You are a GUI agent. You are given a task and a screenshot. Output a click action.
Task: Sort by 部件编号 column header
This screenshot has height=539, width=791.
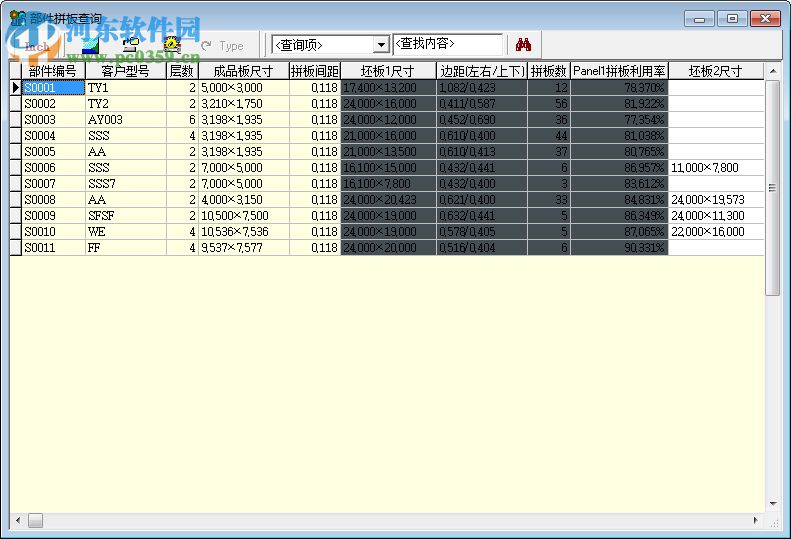point(53,71)
